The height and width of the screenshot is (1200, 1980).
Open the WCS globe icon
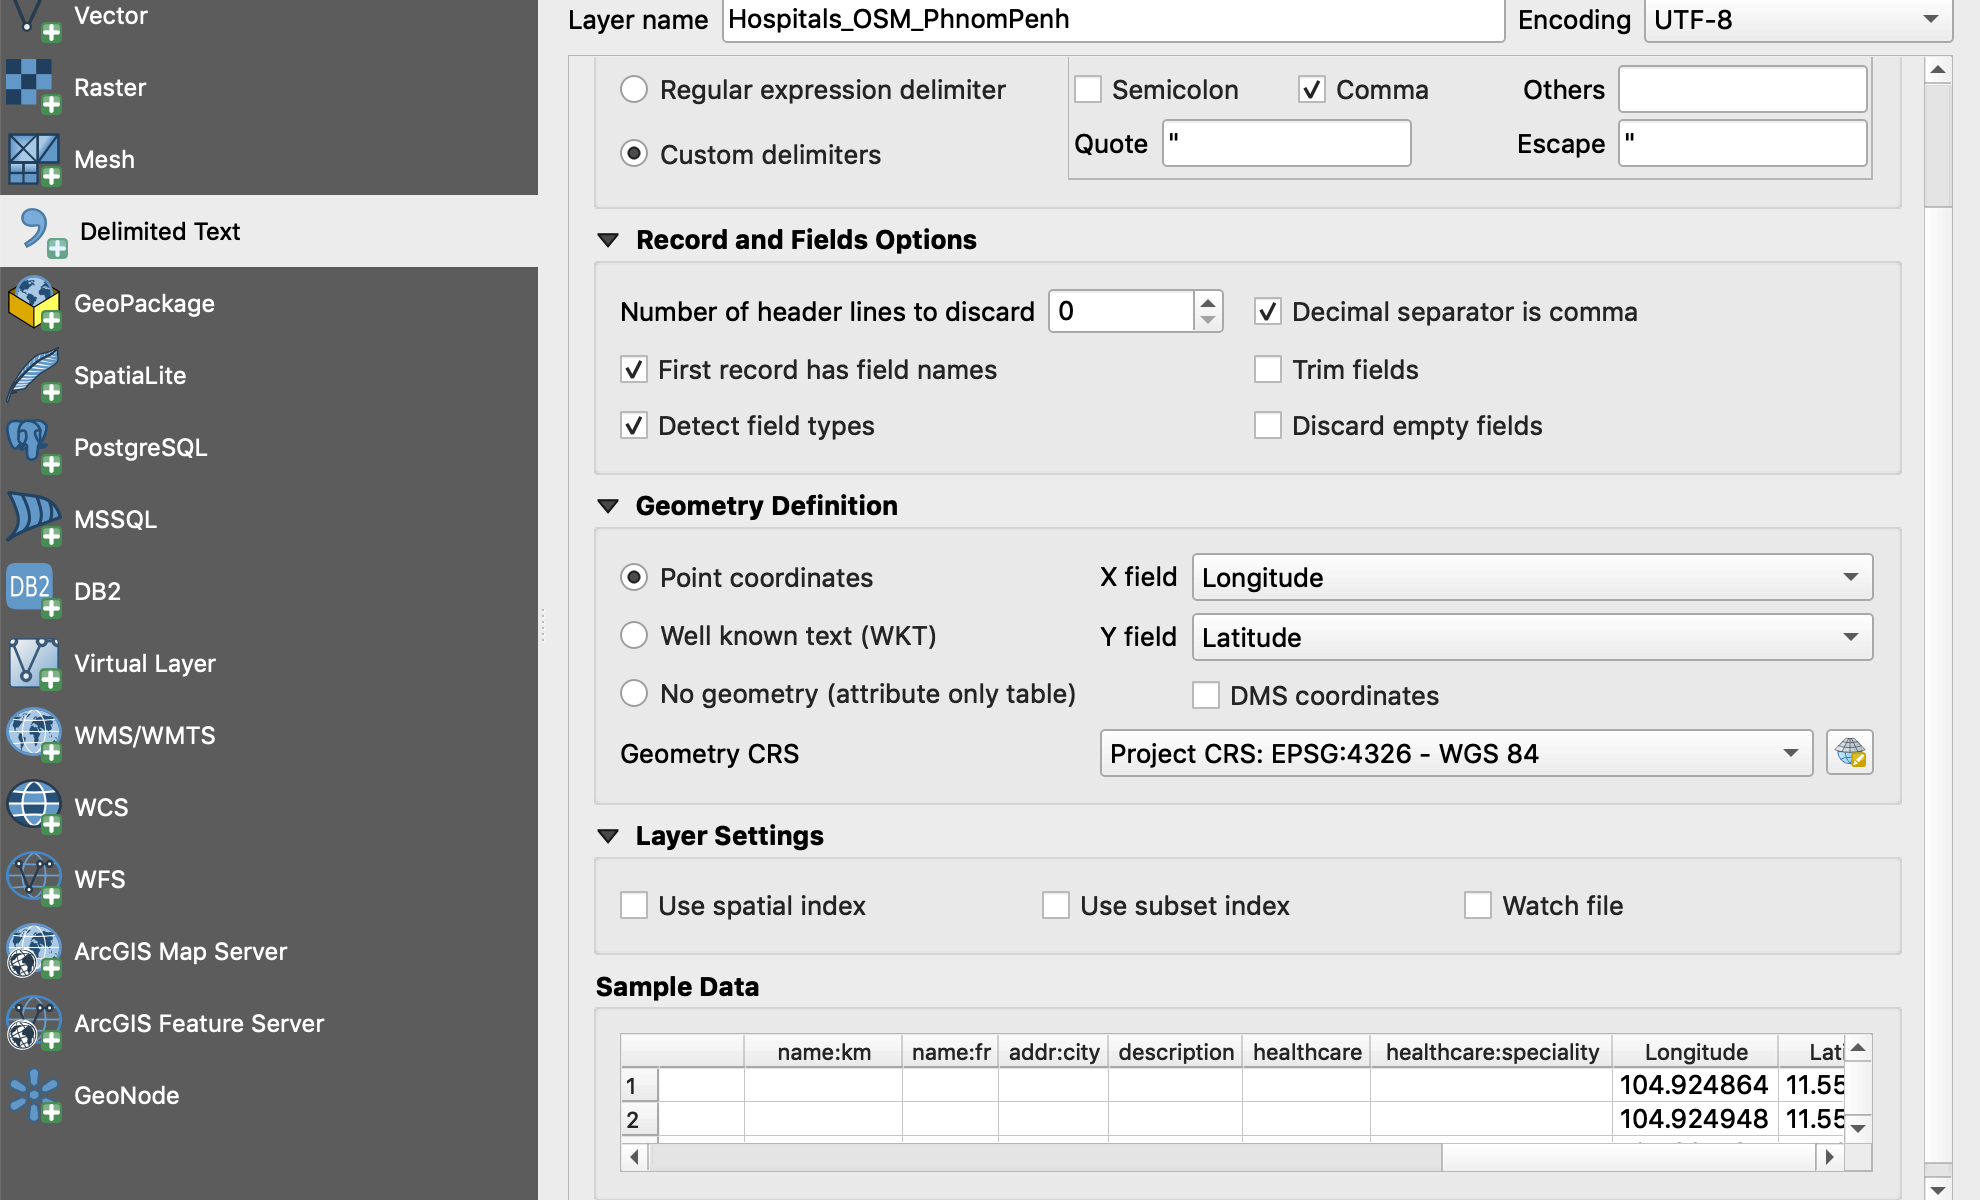pyautogui.click(x=34, y=807)
